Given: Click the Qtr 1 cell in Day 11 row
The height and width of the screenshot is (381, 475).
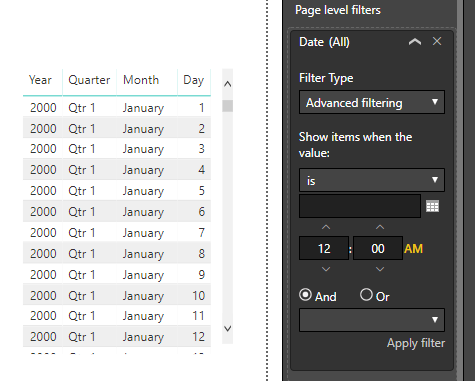Looking at the screenshot, I should pyautogui.click(x=82, y=316).
